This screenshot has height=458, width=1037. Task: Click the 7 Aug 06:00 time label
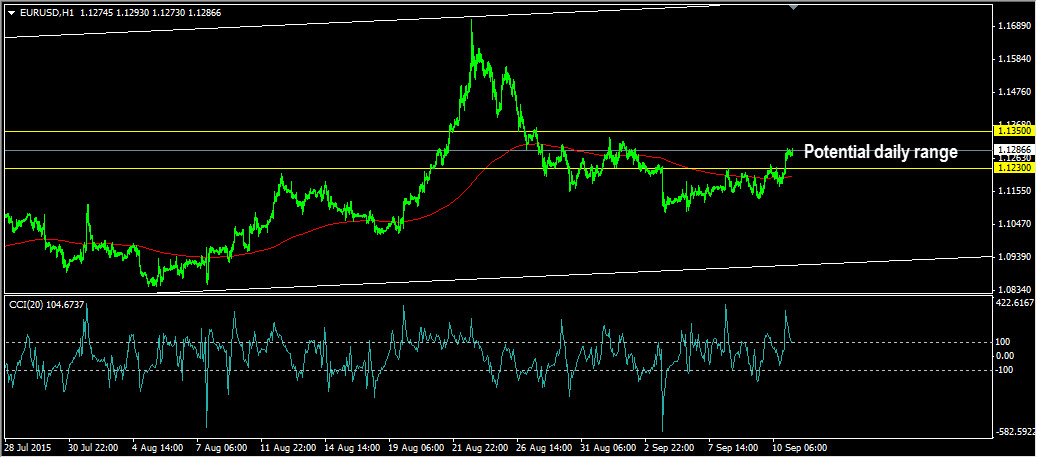222,447
